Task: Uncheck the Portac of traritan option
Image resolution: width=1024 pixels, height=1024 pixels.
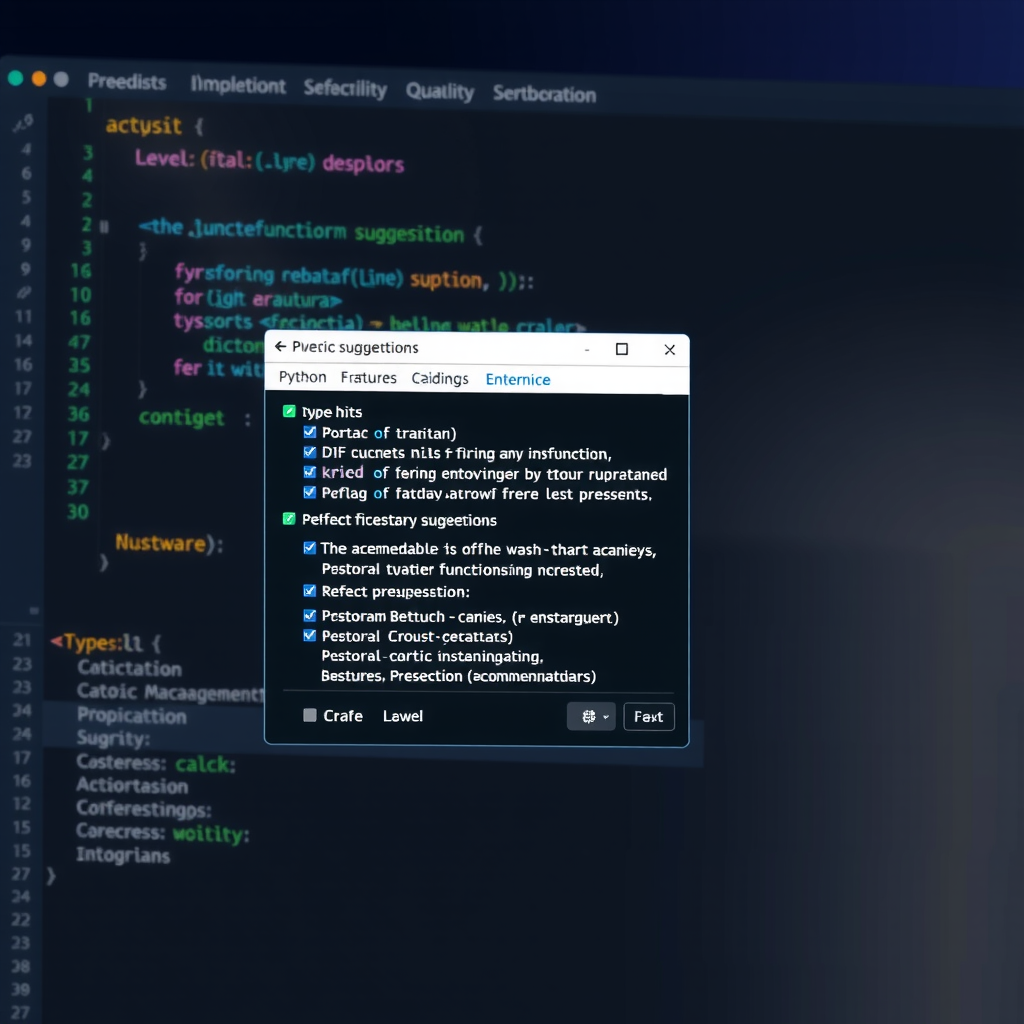Action: tap(309, 433)
